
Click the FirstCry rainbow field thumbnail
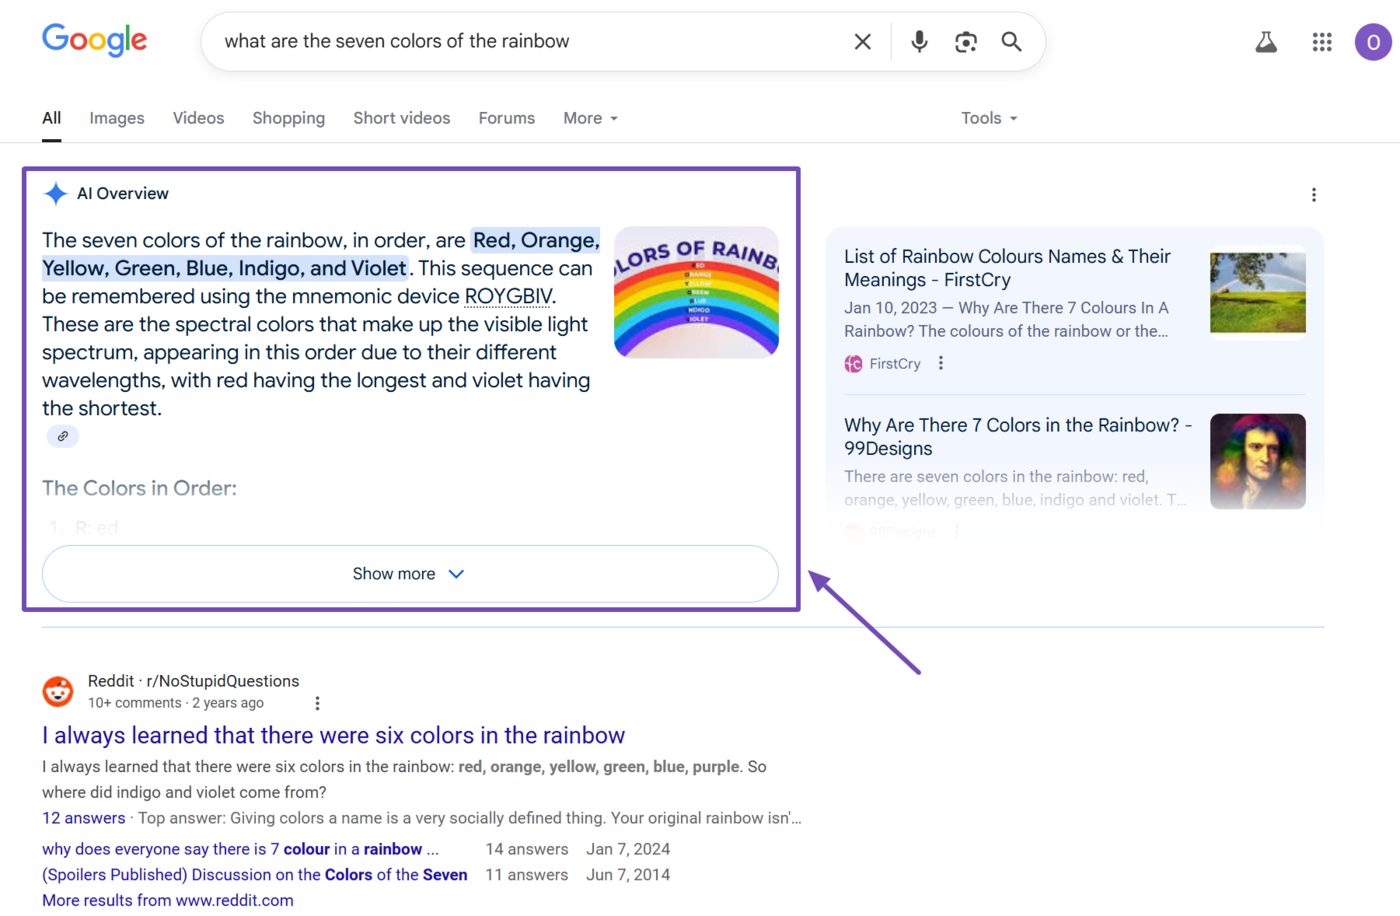pyautogui.click(x=1257, y=293)
